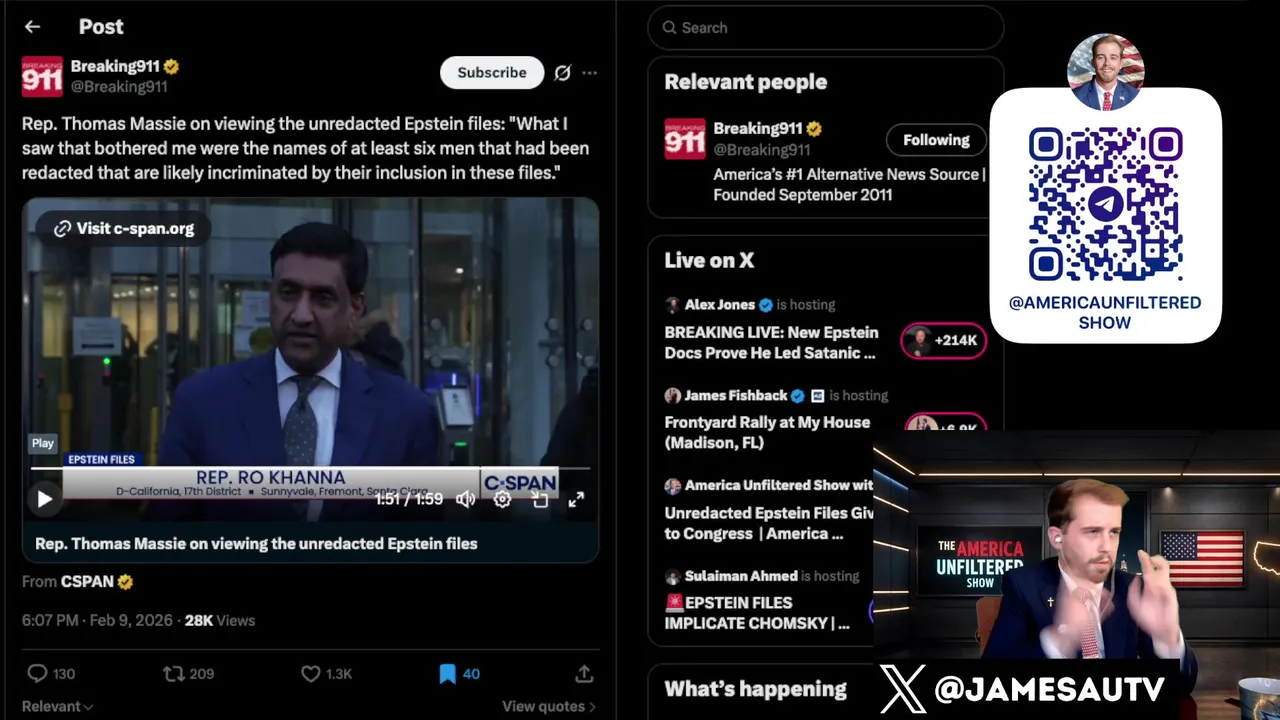The width and height of the screenshot is (1280, 720).
Task: Open video settings gear
Action: click(502, 499)
